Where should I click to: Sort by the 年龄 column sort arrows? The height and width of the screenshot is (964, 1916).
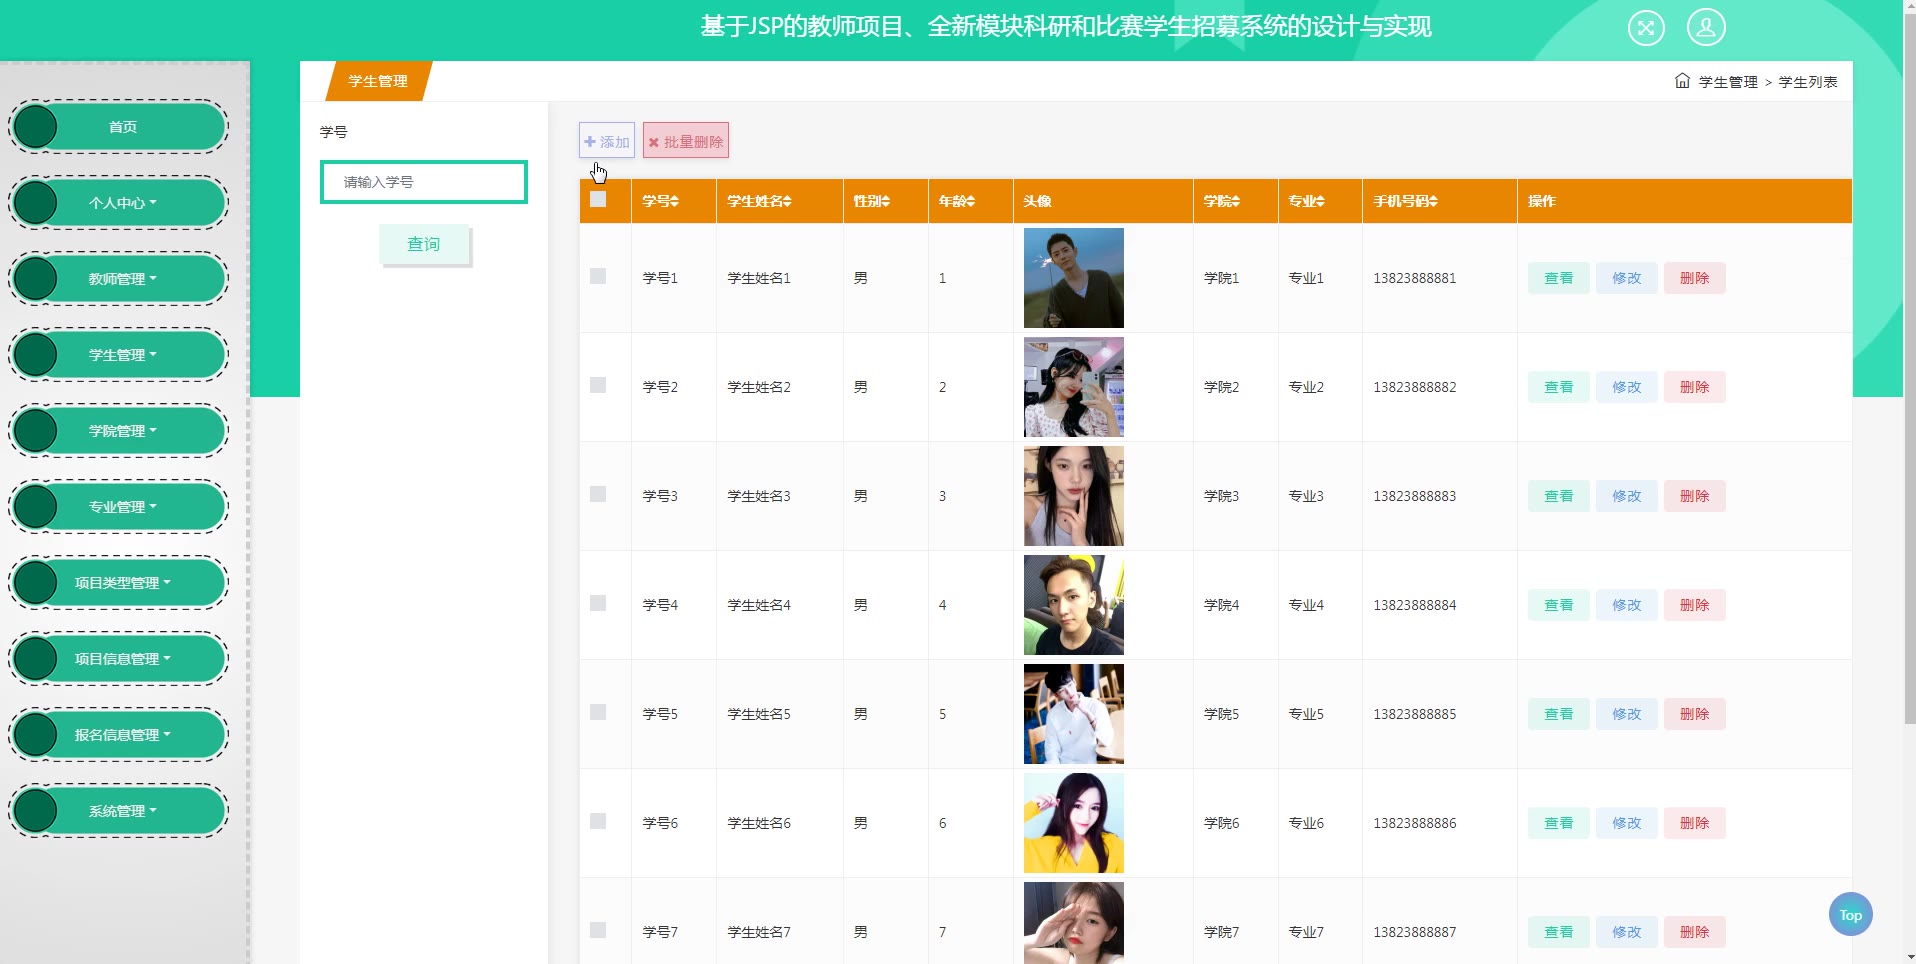coord(970,201)
